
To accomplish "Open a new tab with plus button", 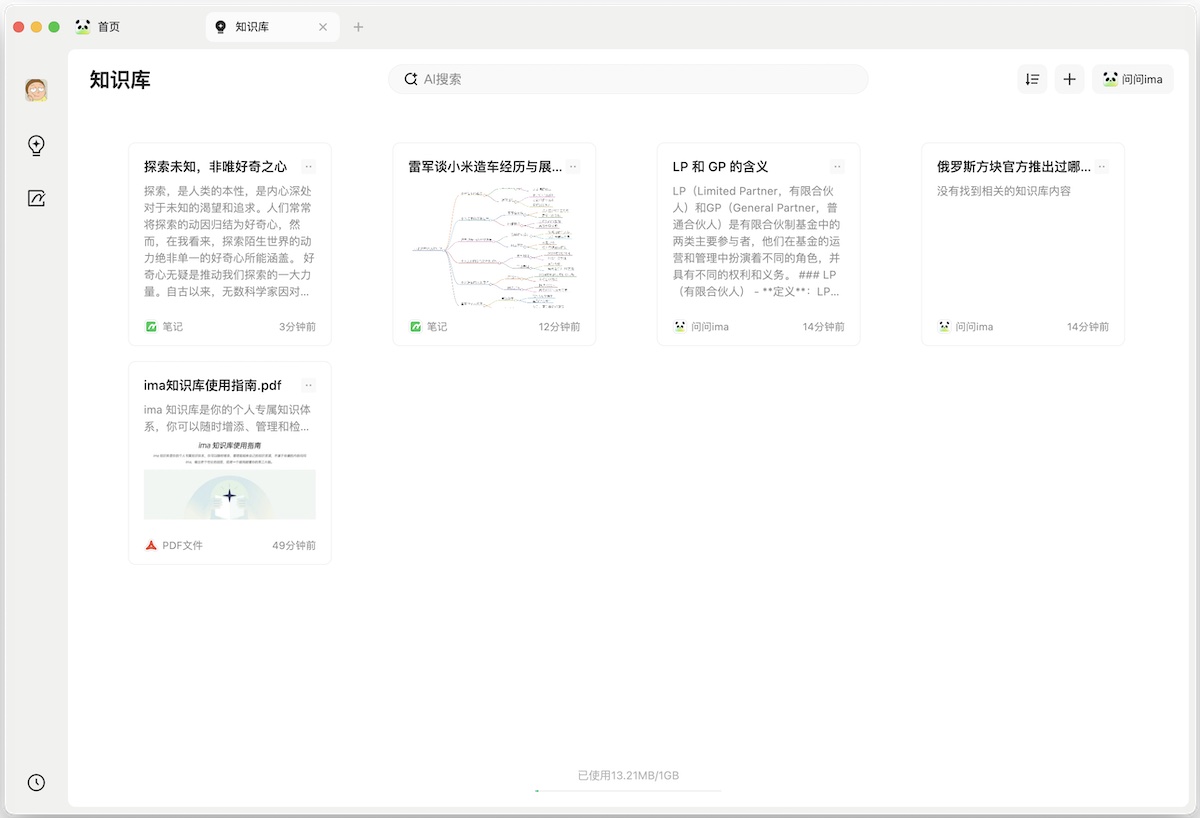I will (358, 27).
